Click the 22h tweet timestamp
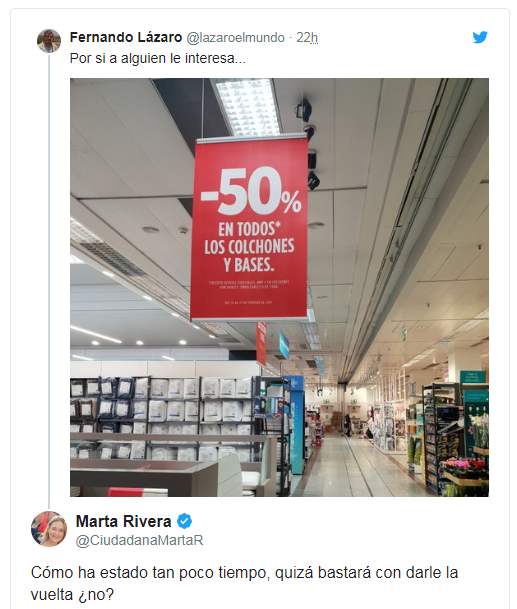 point(307,38)
